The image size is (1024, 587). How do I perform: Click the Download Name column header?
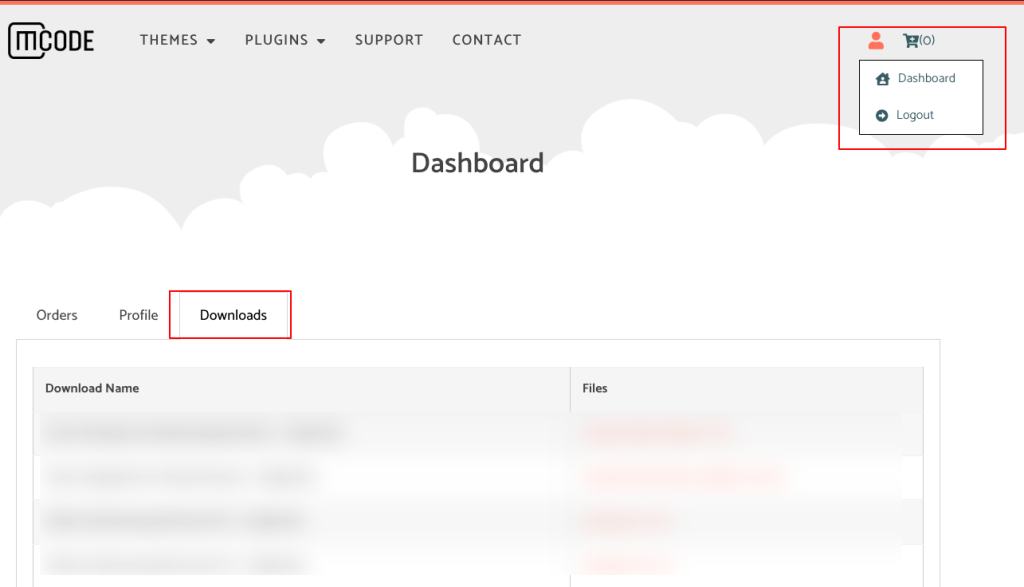point(92,388)
